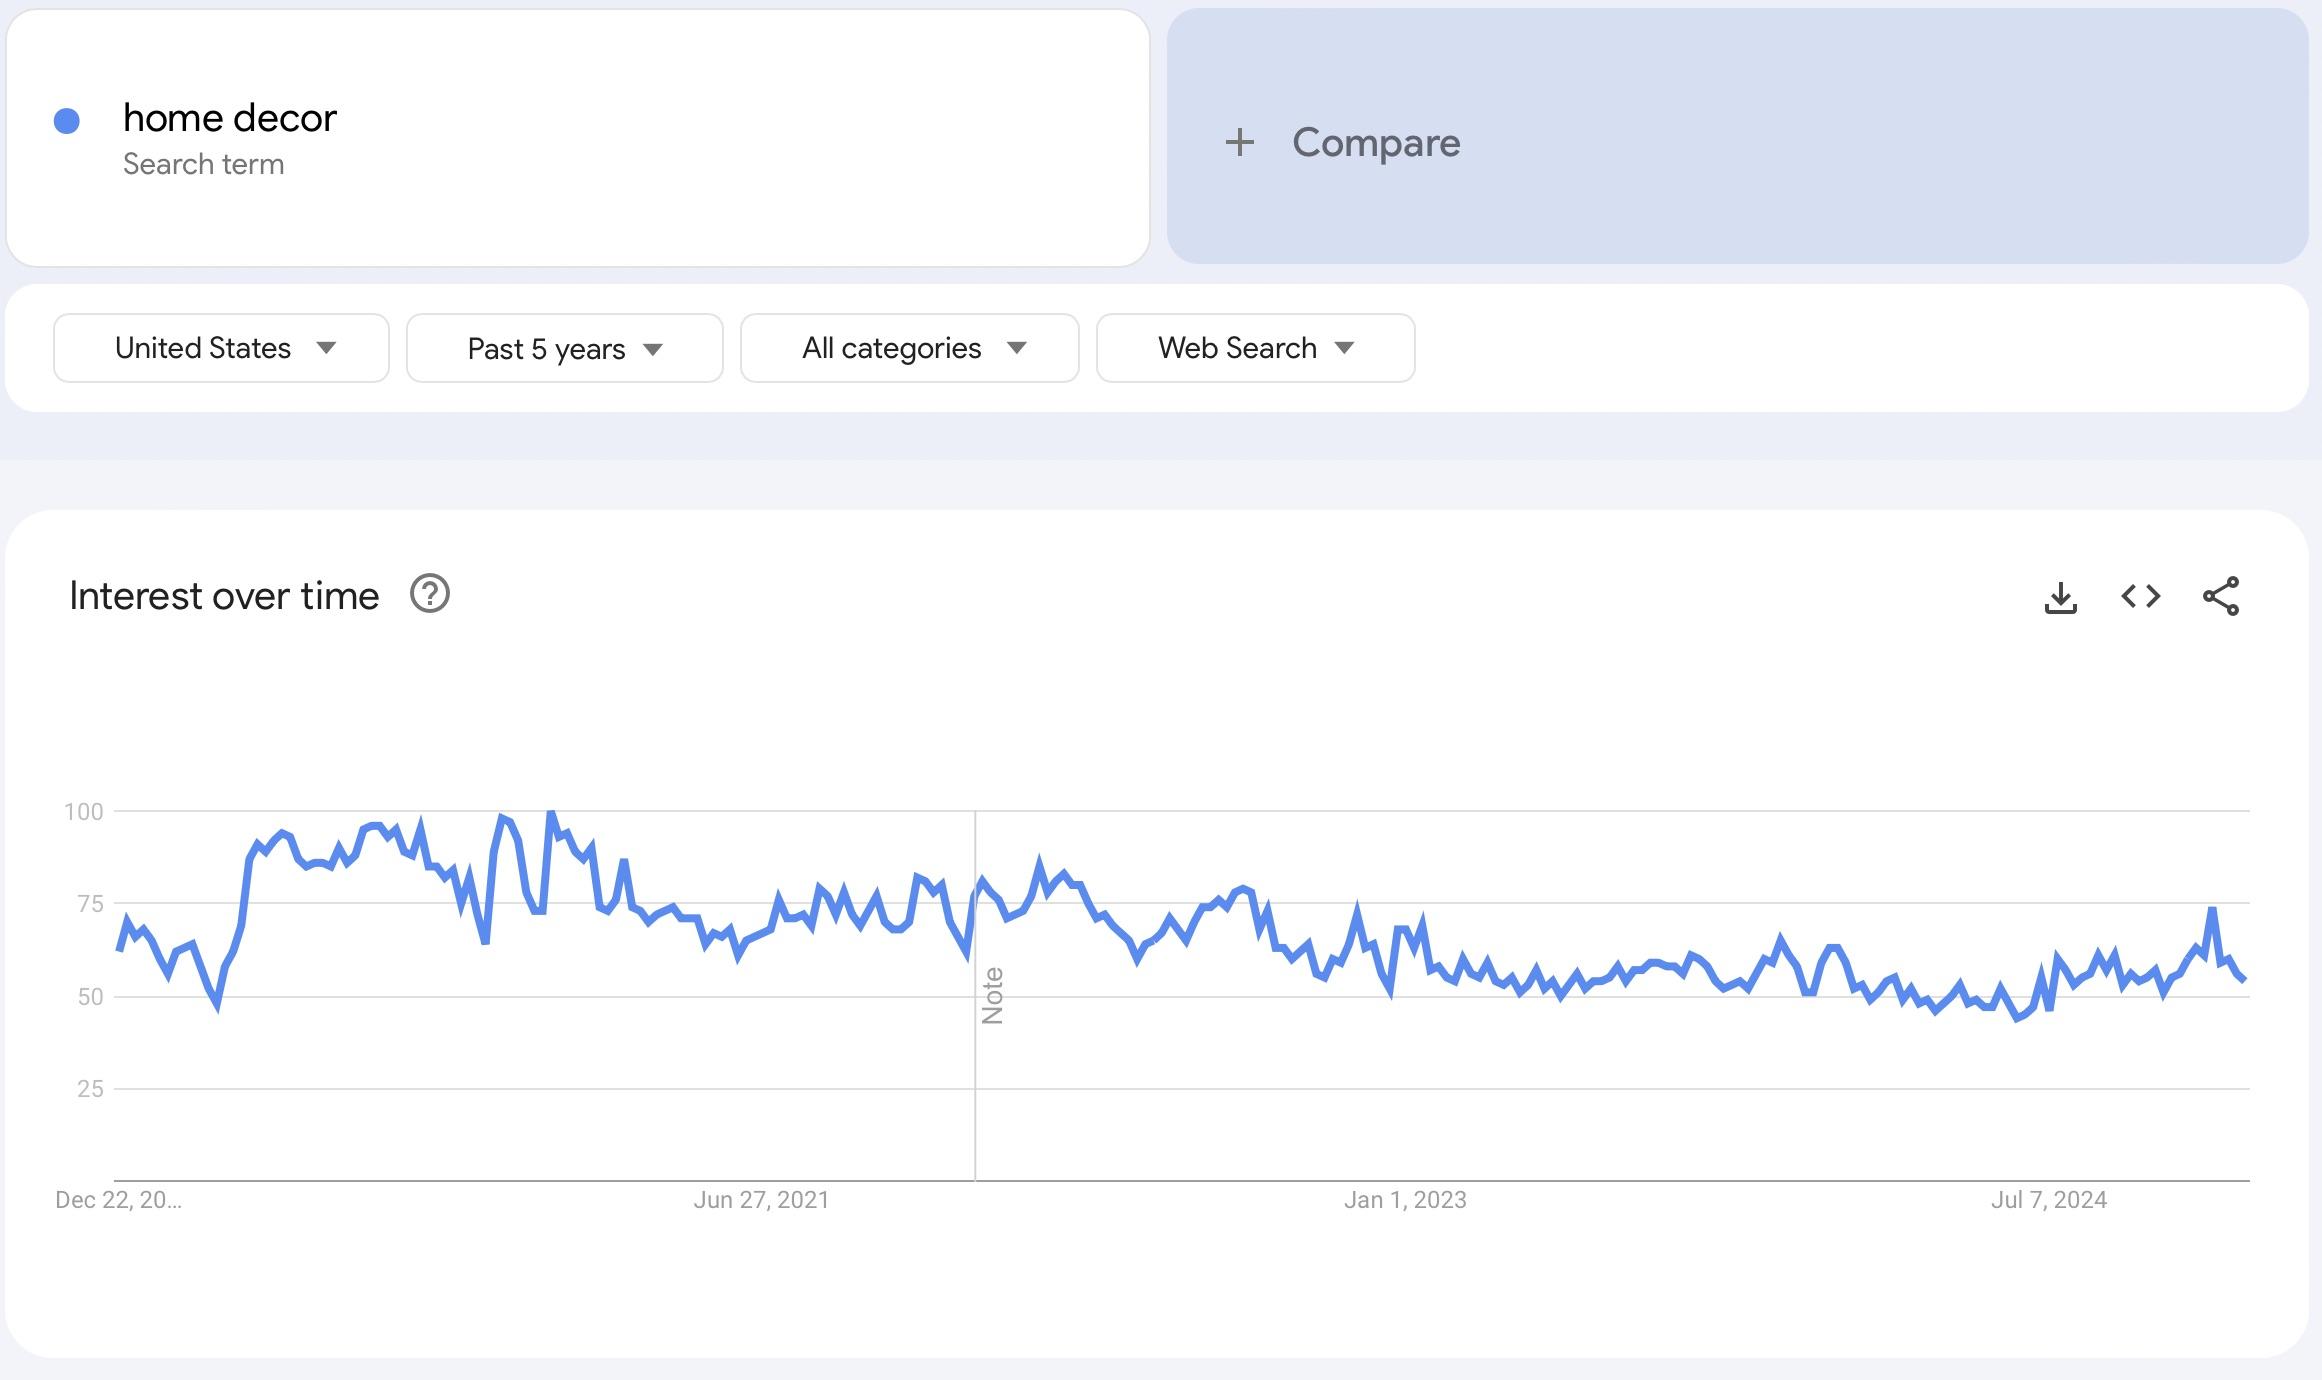Screen dimensions: 2322x1380
Task: Open the Past 5 years time range filter
Action: click(563, 347)
